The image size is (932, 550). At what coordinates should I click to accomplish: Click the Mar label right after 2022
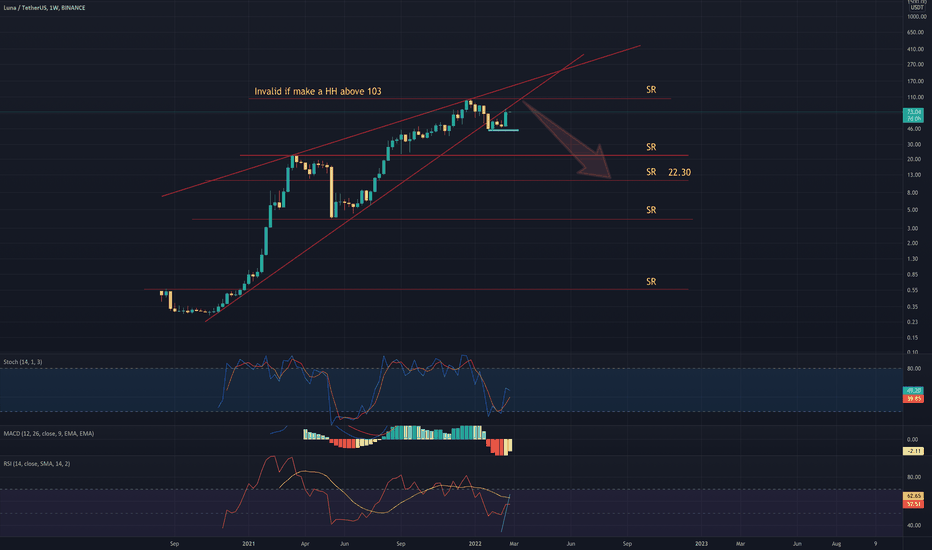[x=514, y=543]
